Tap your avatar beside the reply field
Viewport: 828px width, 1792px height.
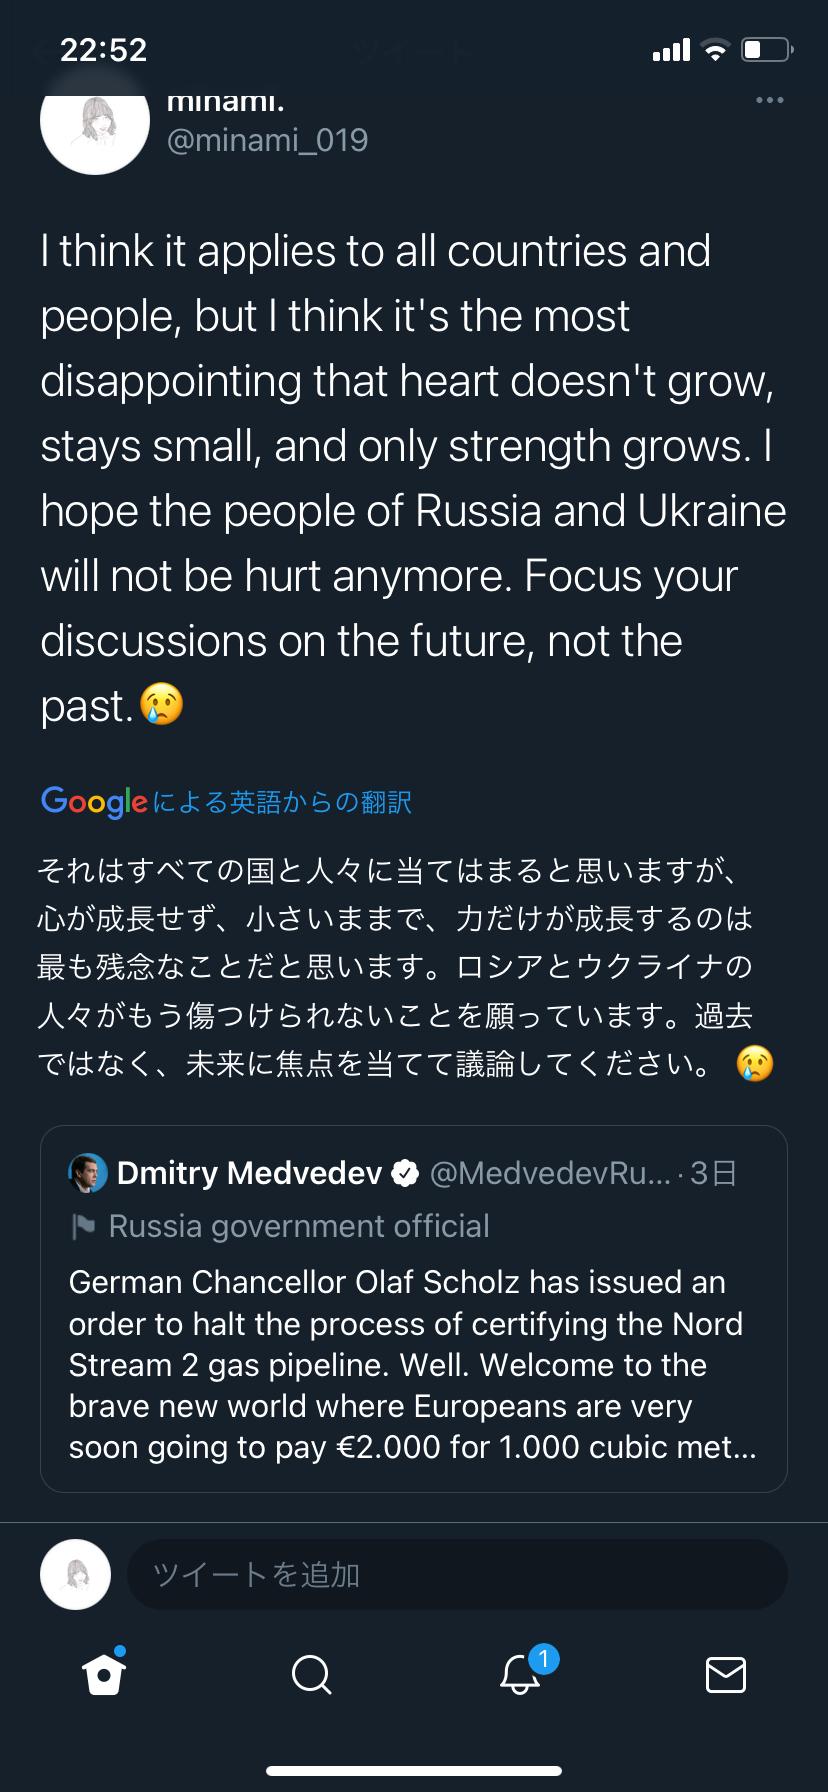75,1574
